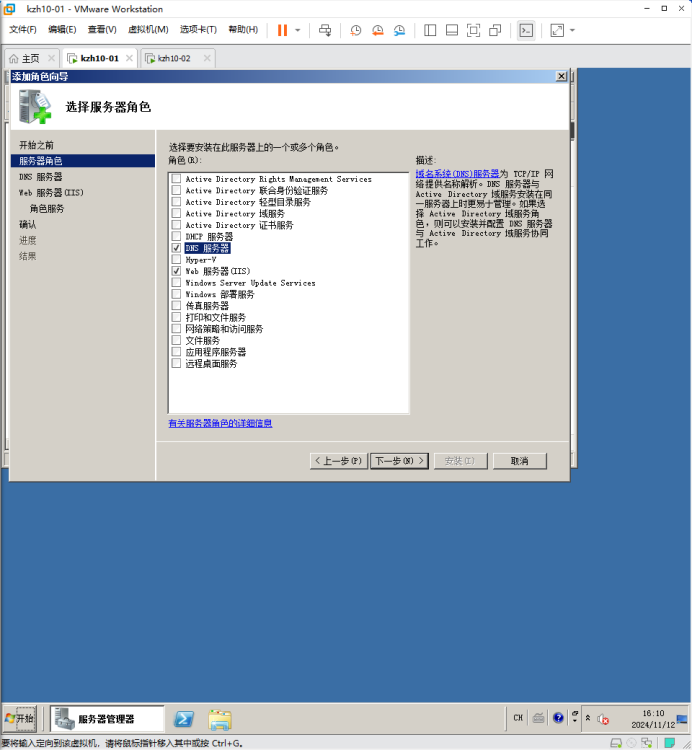The width and height of the screenshot is (693, 750).
Task: Check Active Directory 联合身份验证服务
Action: click(176, 190)
